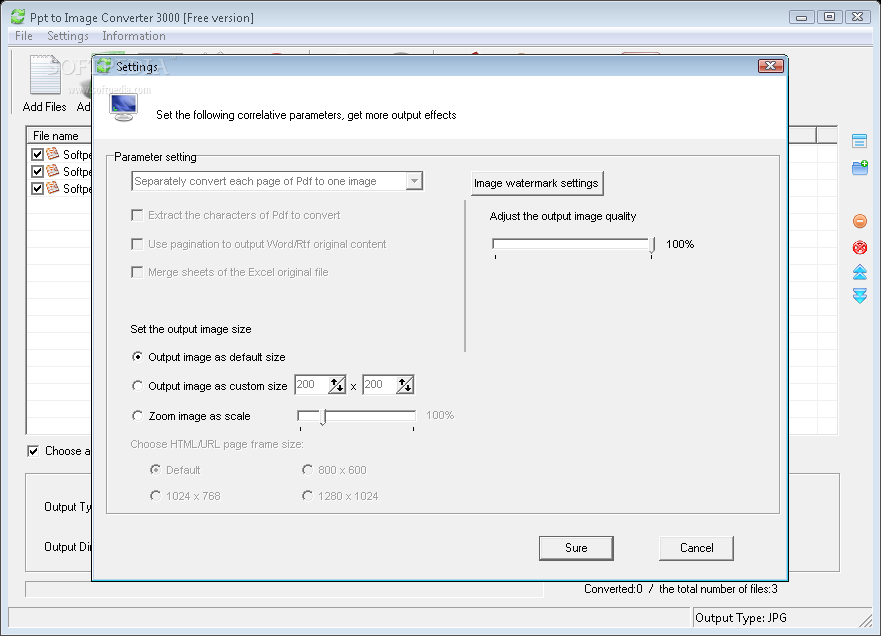Click the custom width spinner arrows

(337, 385)
